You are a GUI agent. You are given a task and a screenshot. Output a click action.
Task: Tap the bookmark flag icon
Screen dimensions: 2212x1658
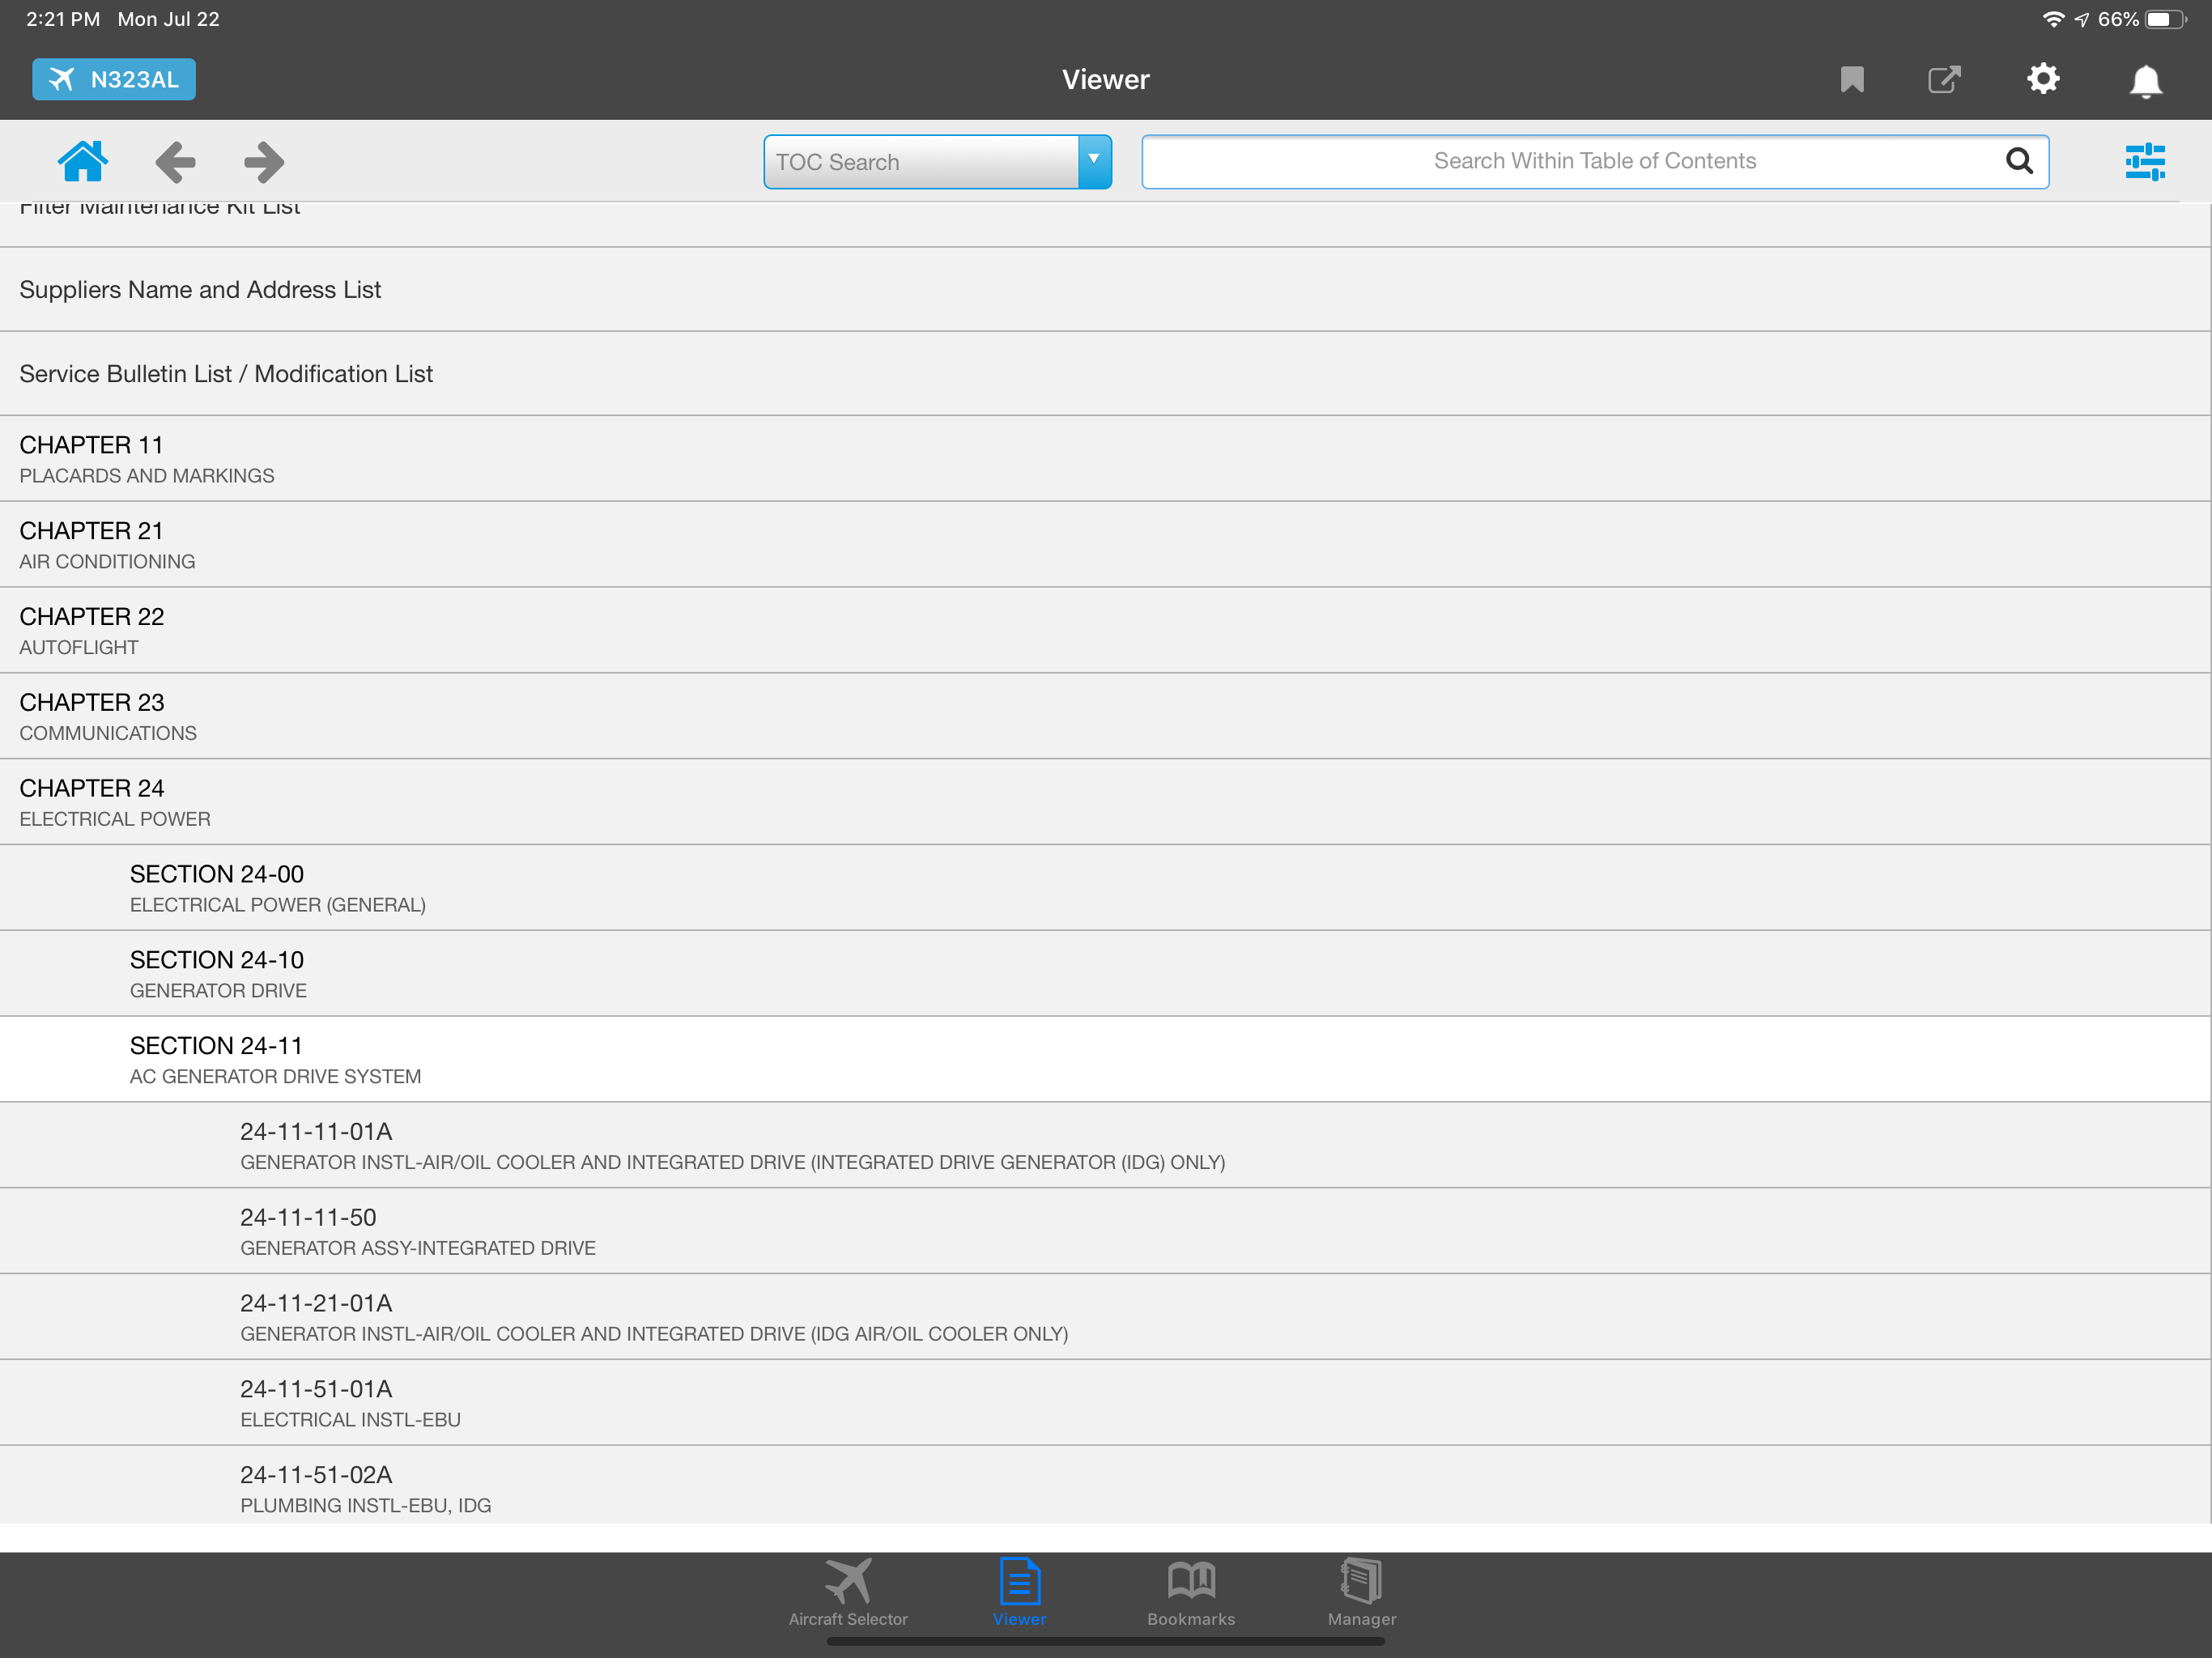pyautogui.click(x=1851, y=79)
